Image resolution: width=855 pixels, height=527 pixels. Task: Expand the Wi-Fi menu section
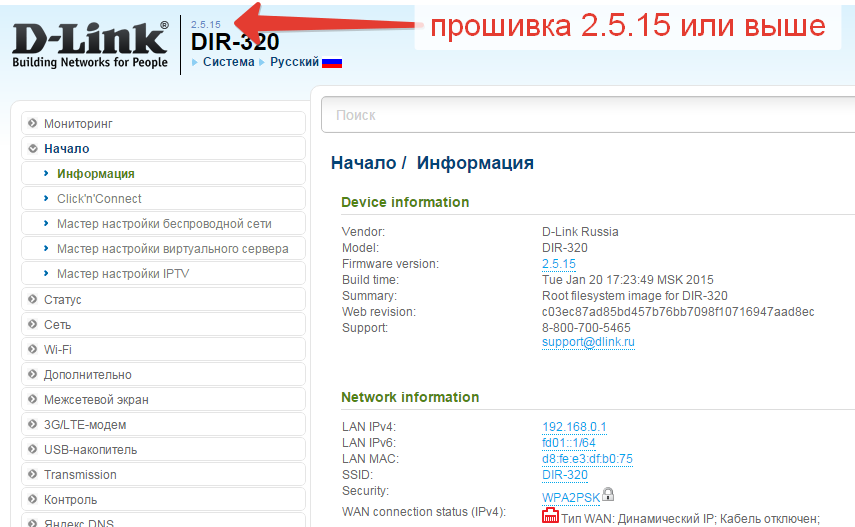tap(163, 349)
